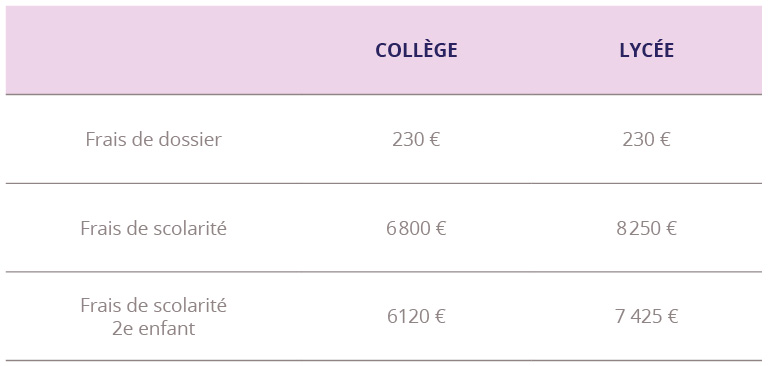Click the 230 € value under LYCÉE

(647, 139)
